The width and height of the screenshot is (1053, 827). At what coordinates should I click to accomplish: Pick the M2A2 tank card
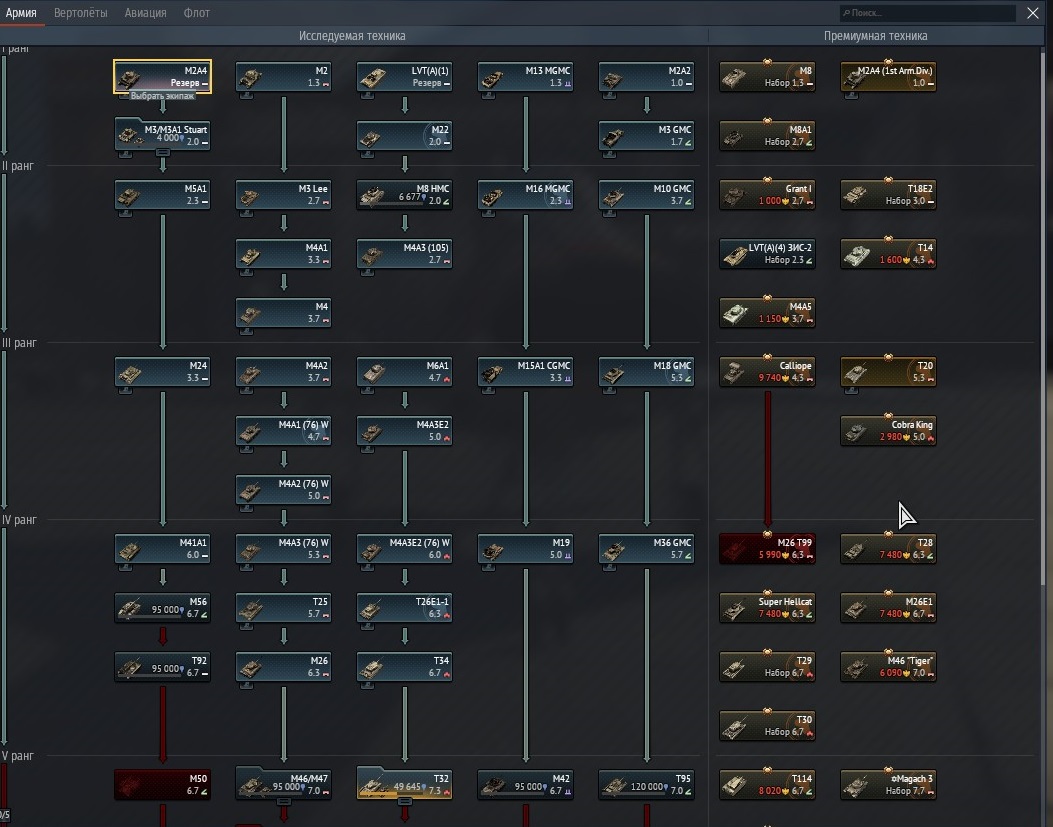[x=646, y=77]
